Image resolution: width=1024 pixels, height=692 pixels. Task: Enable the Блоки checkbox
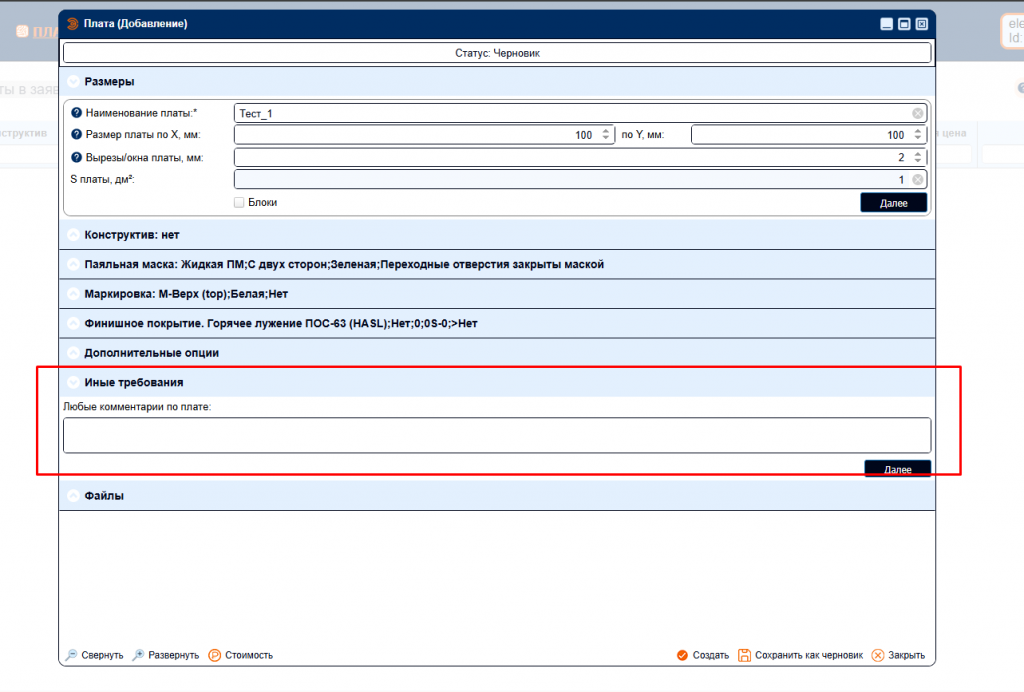point(239,202)
